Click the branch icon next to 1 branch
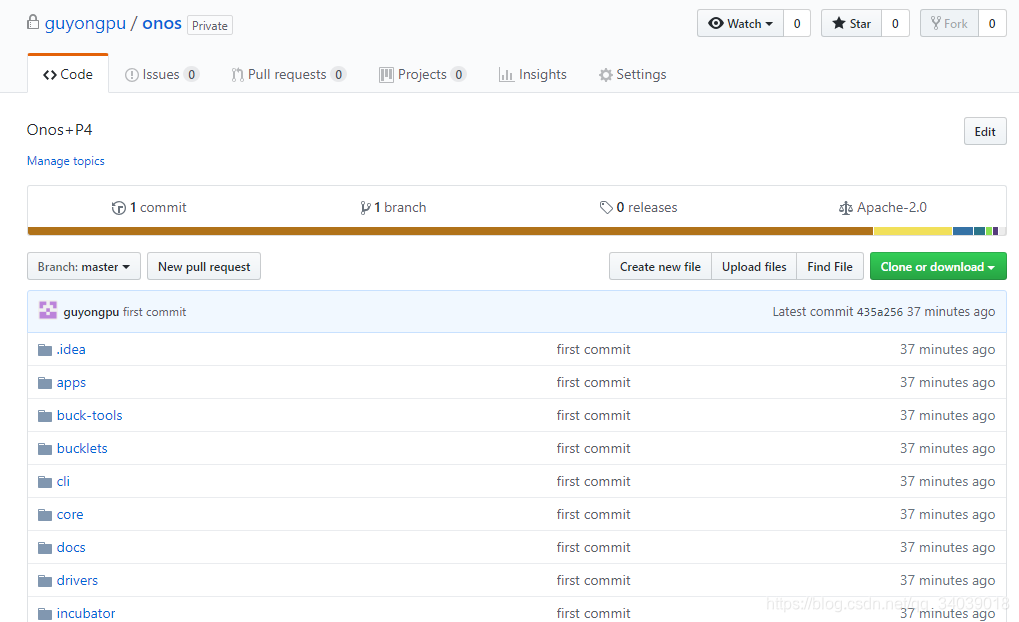 click(x=365, y=208)
